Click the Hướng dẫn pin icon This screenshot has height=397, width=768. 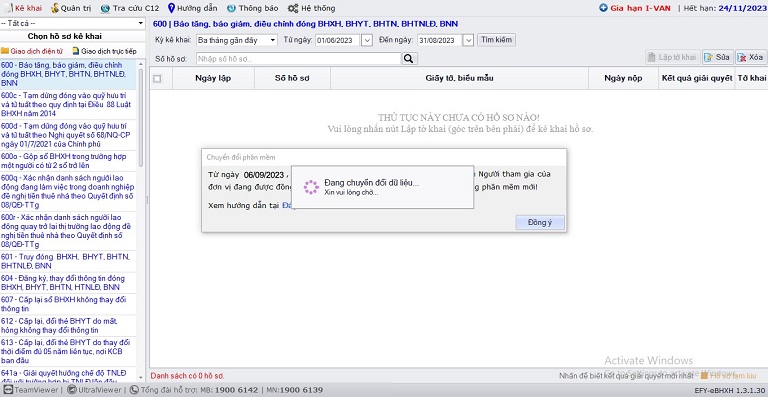(171, 8)
